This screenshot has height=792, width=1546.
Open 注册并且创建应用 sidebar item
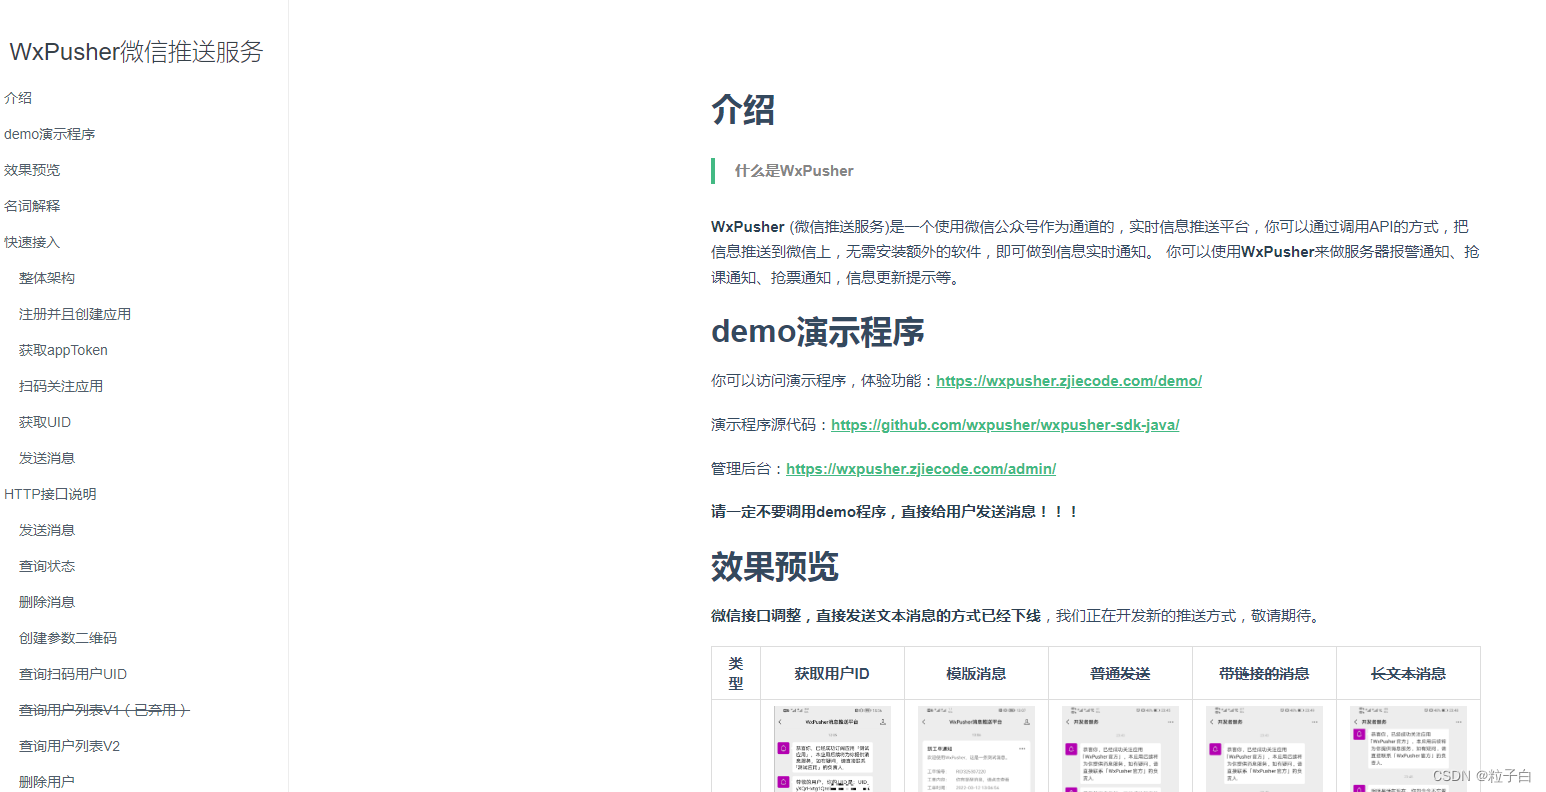point(75,314)
